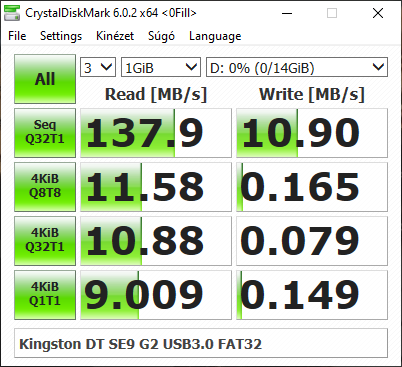Screen dimensions: 402x367
Task: Click the CrystalDiskMark title bar icon
Action: coord(12,13)
